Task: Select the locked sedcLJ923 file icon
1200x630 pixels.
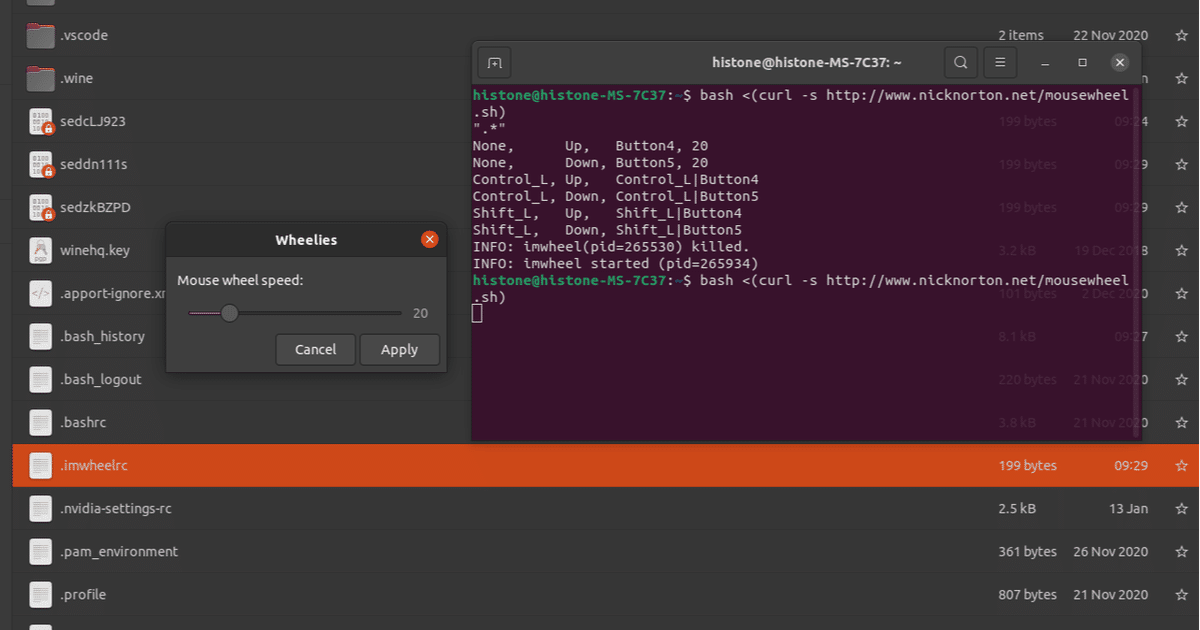Action: point(40,121)
